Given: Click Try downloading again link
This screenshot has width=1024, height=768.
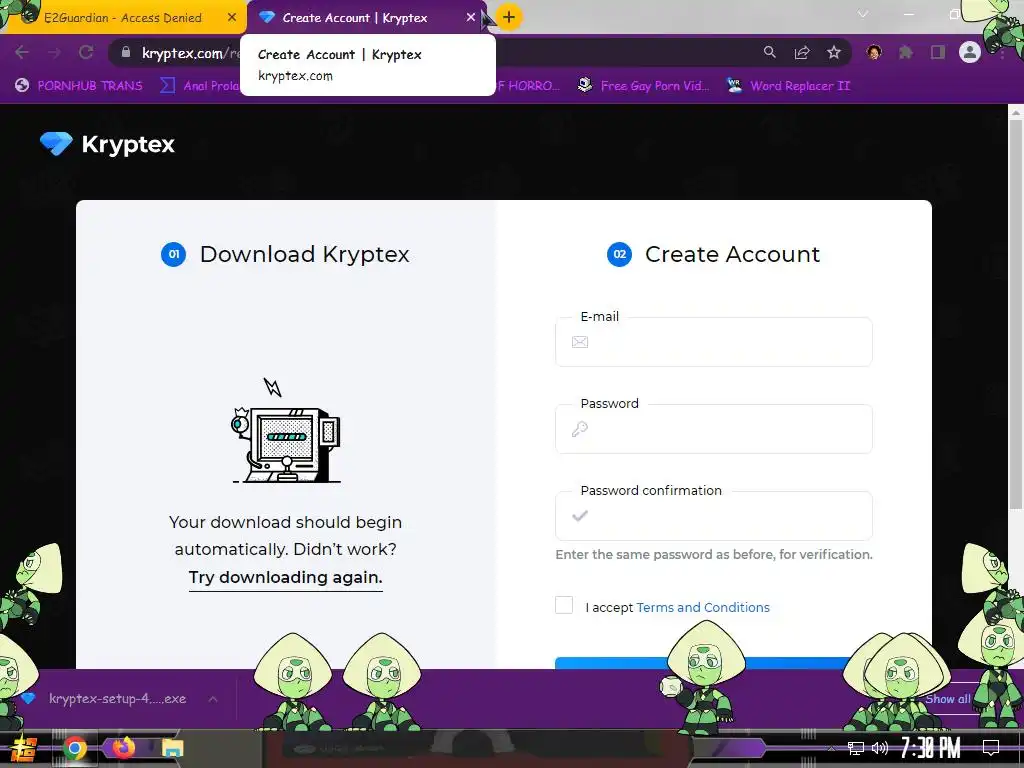Looking at the screenshot, I should click(285, 578).
